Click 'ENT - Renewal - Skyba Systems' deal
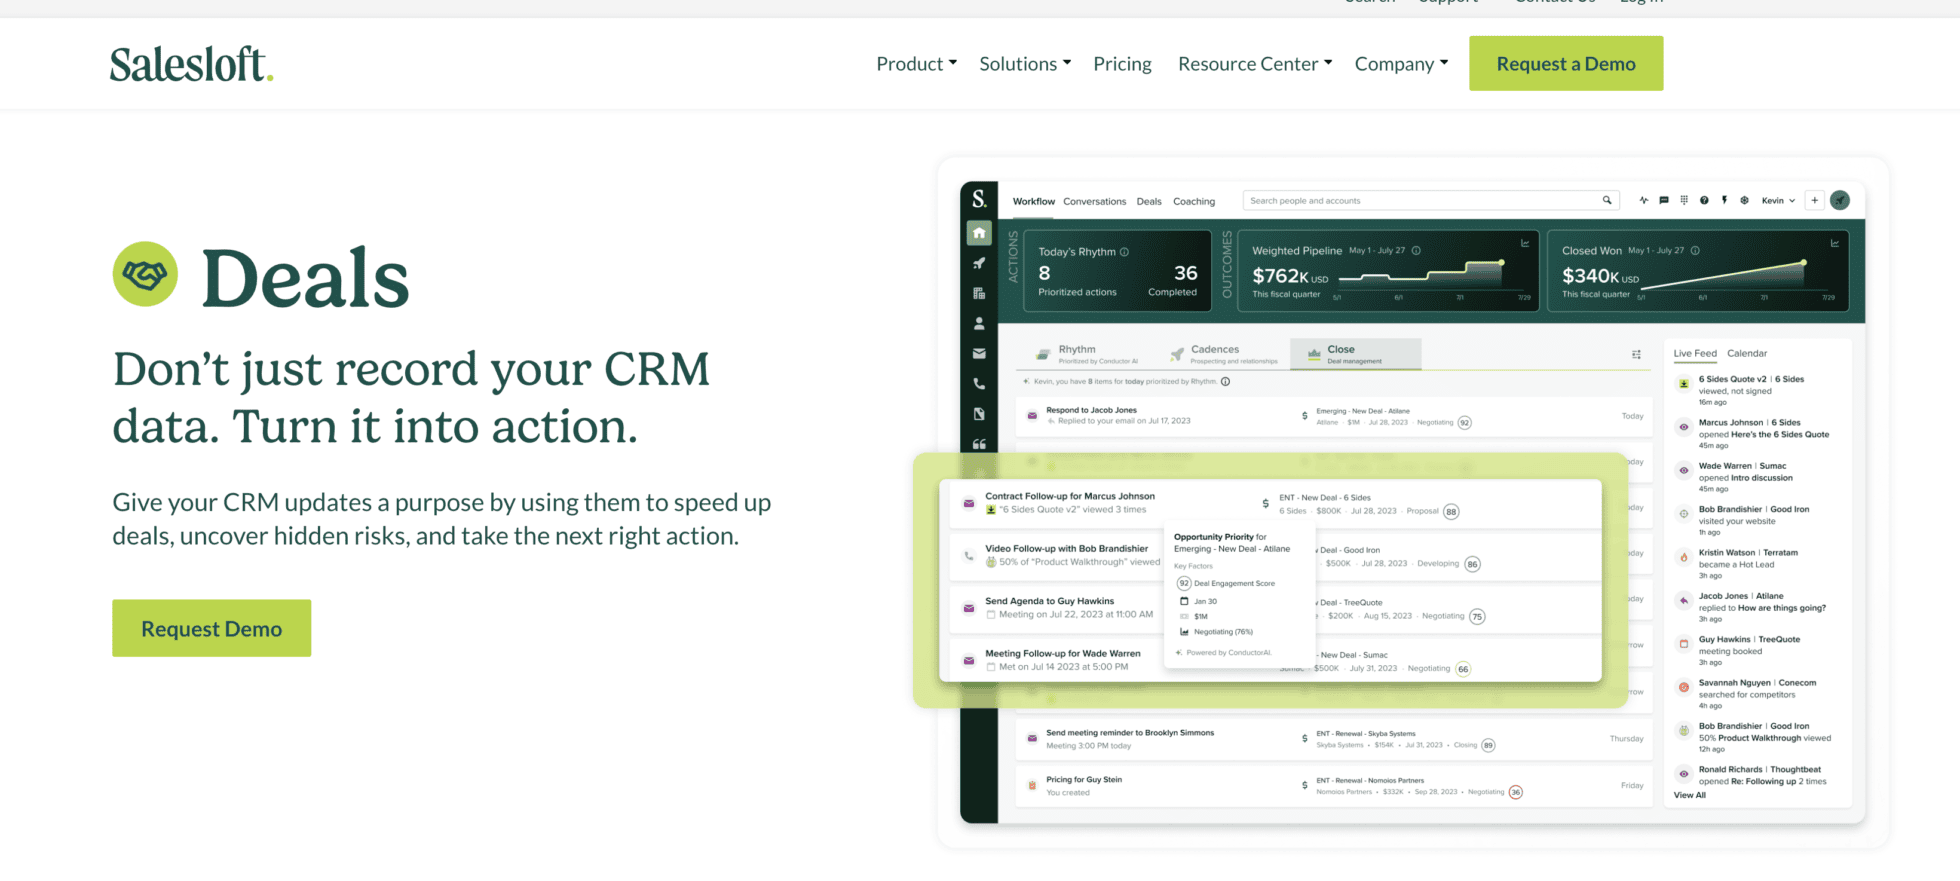Viewport: 1960px width, 881px height. coord(1366,734)
